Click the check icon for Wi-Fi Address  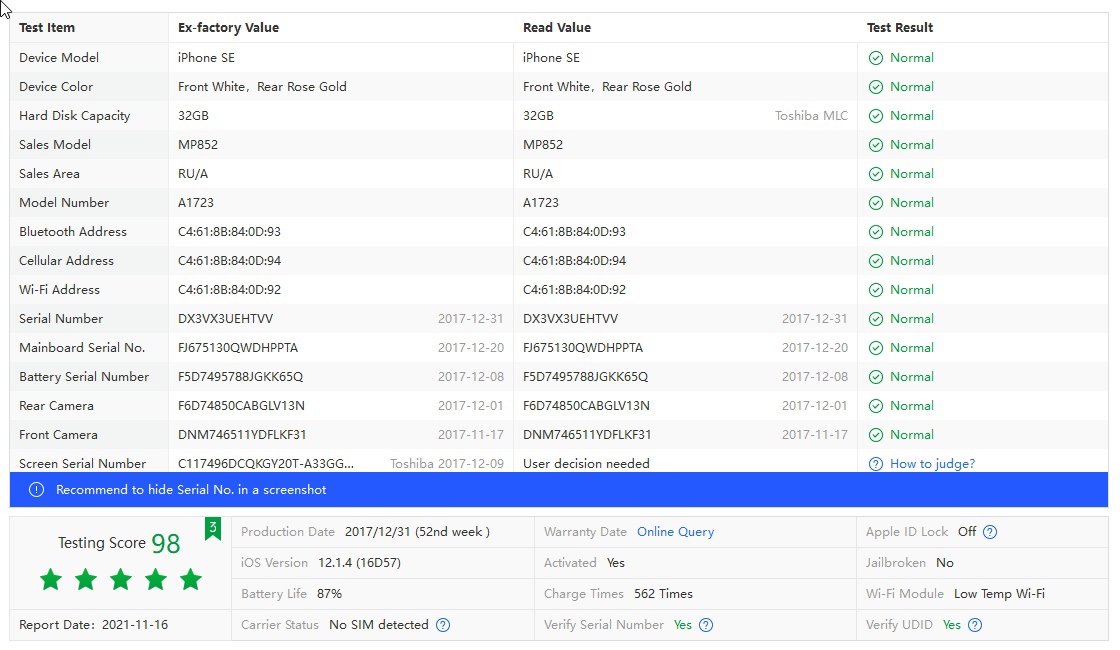coord(876,290)
